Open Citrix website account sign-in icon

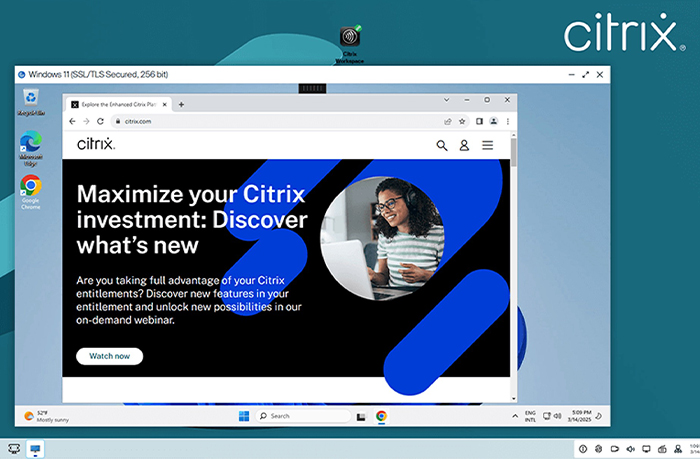(464, 145)
